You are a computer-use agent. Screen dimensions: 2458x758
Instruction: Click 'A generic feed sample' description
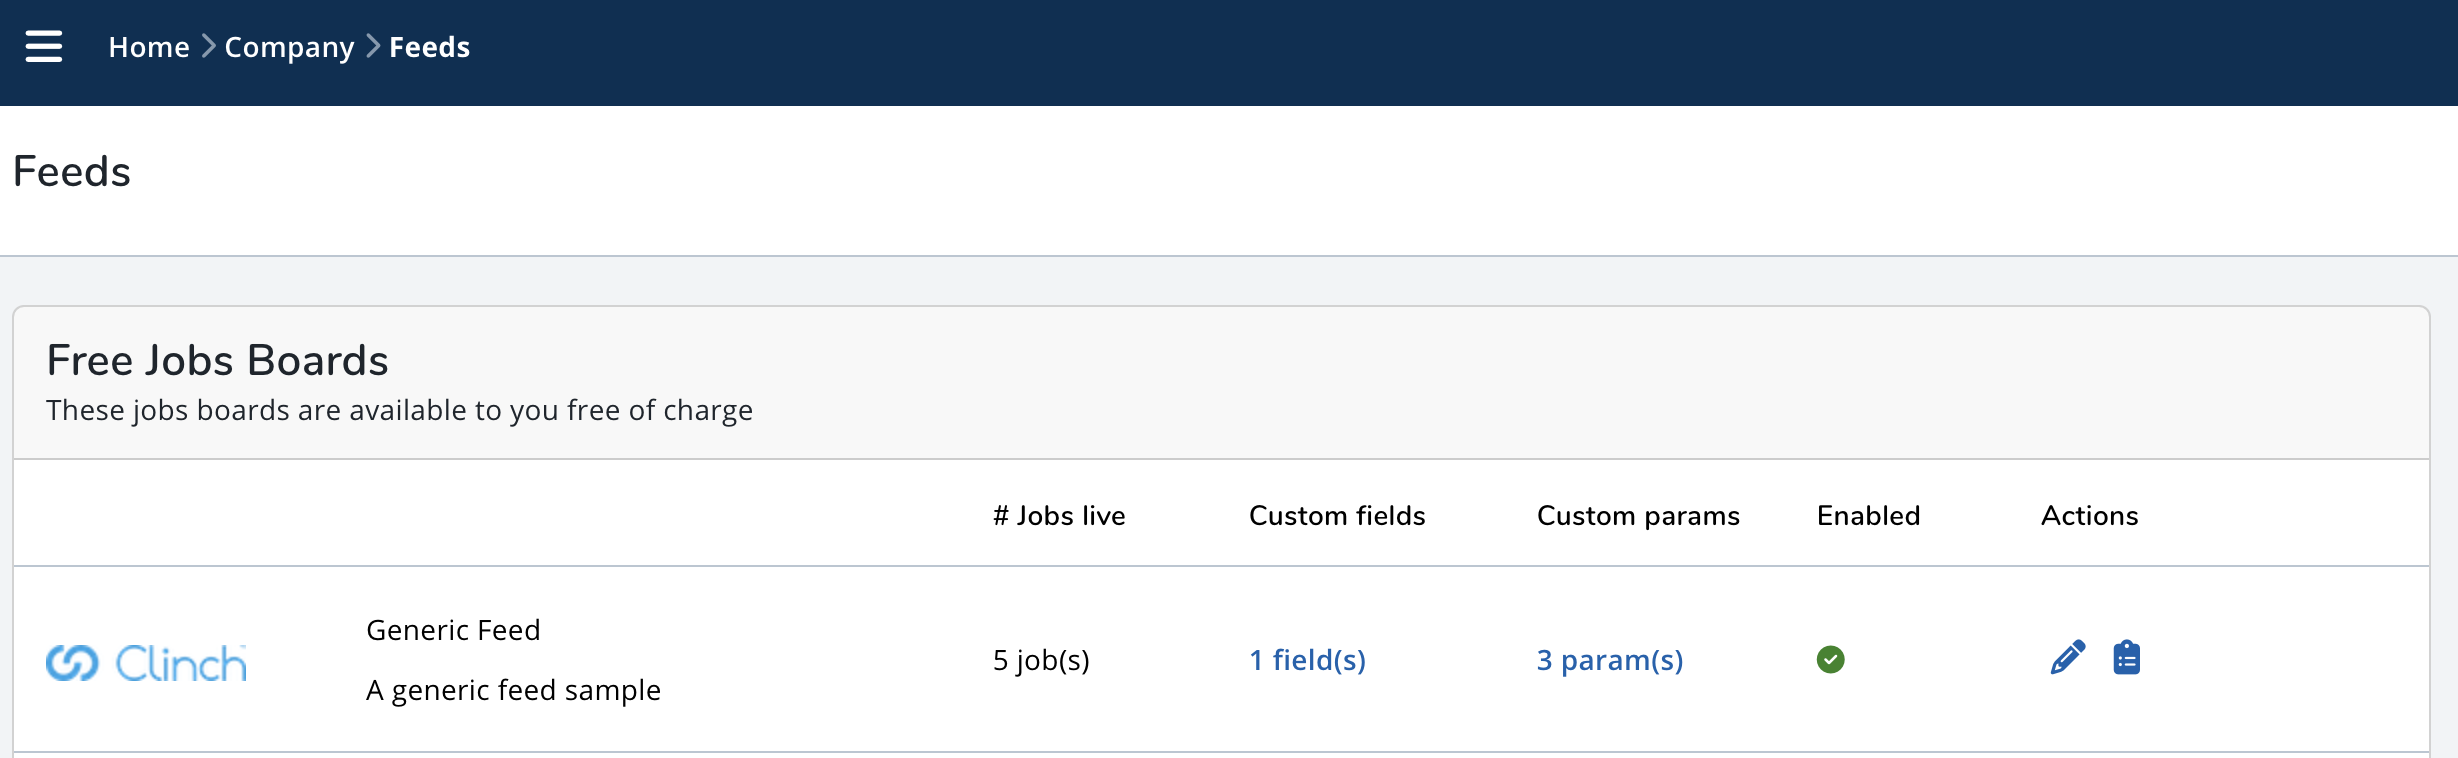point(513,690)
